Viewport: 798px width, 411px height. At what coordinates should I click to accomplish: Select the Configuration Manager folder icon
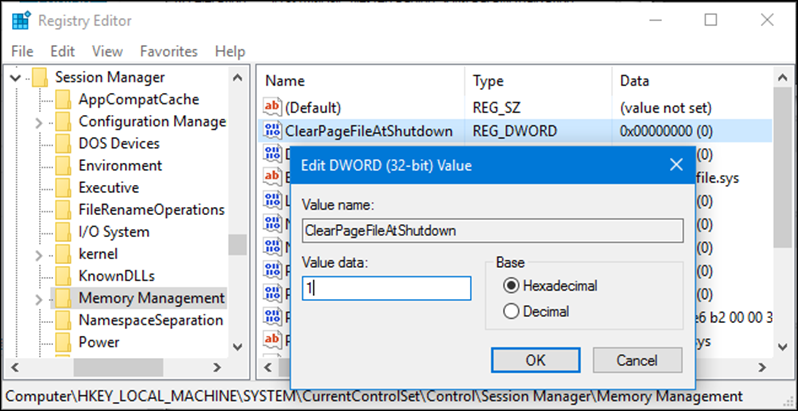point(63,121)
